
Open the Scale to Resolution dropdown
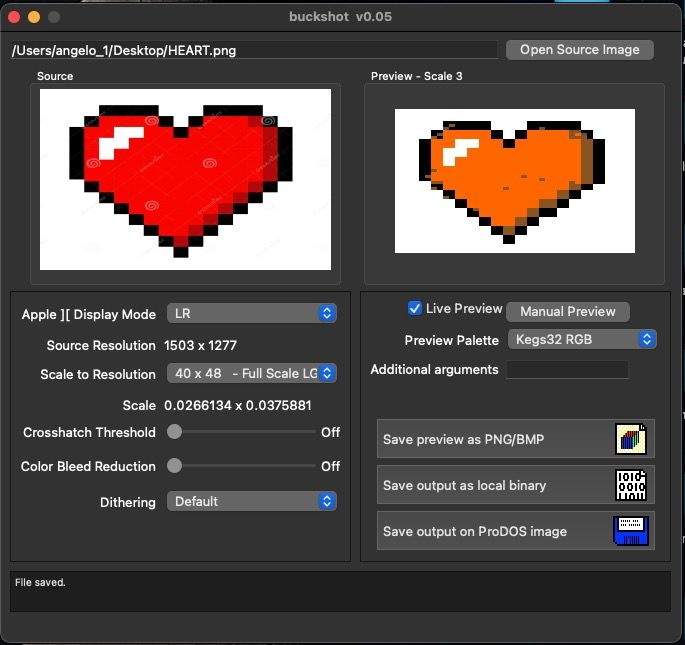252,373
